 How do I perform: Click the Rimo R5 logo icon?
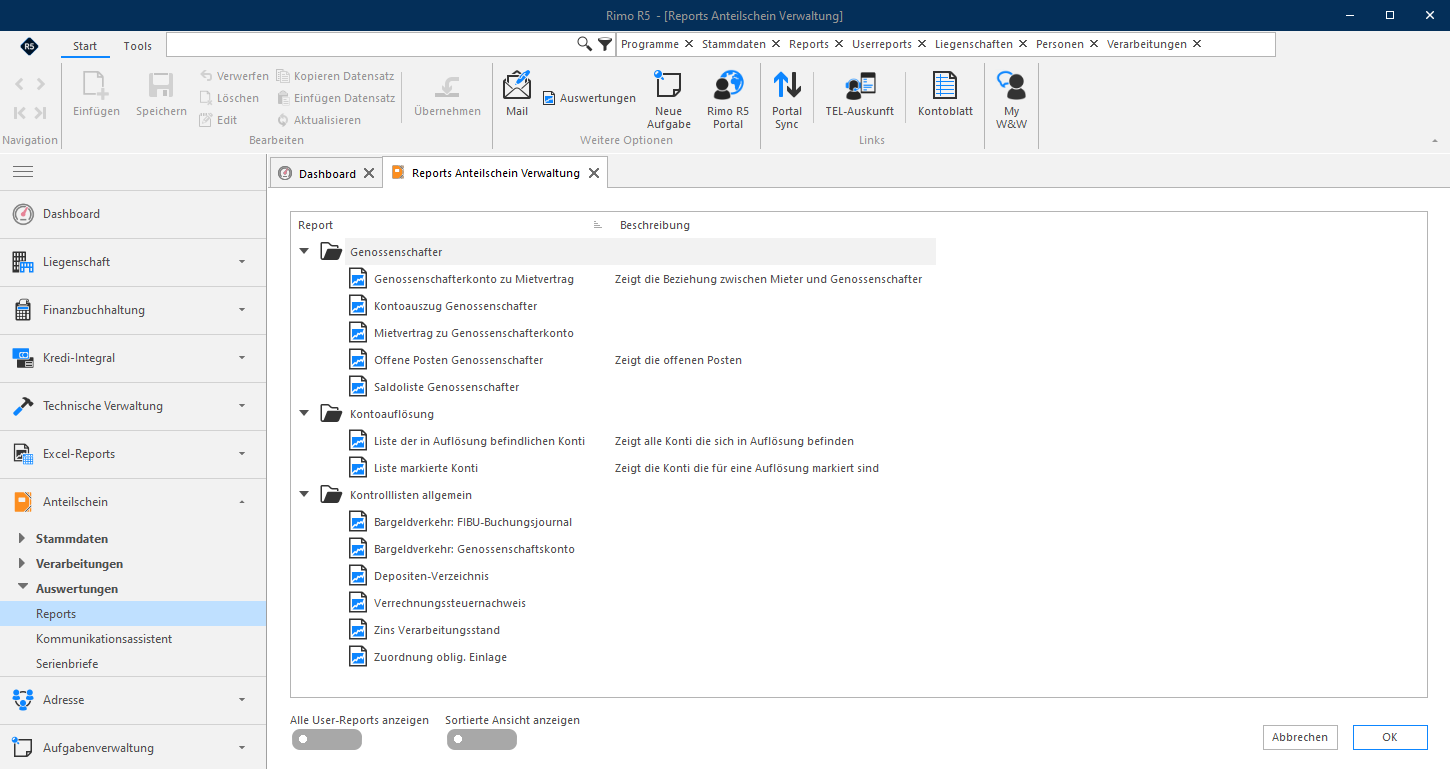(x=29, y=46)
